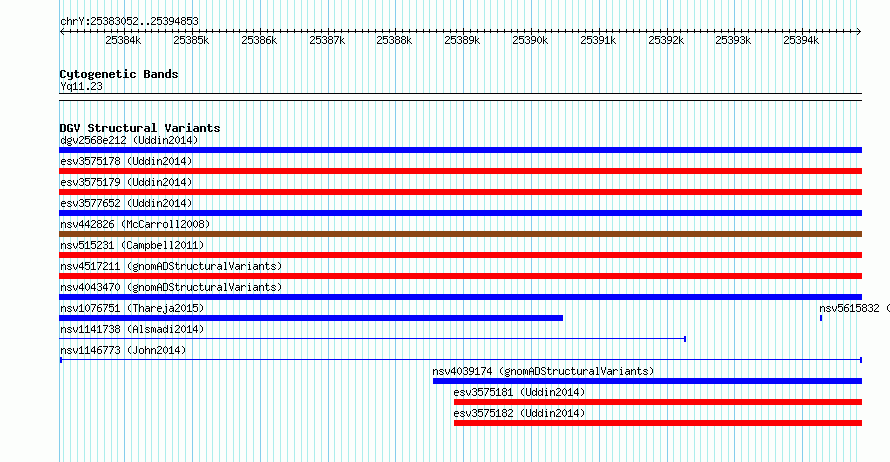Select the esv3577652 (Uddin2014) label
890x462 pixels.
coord(126,203)
